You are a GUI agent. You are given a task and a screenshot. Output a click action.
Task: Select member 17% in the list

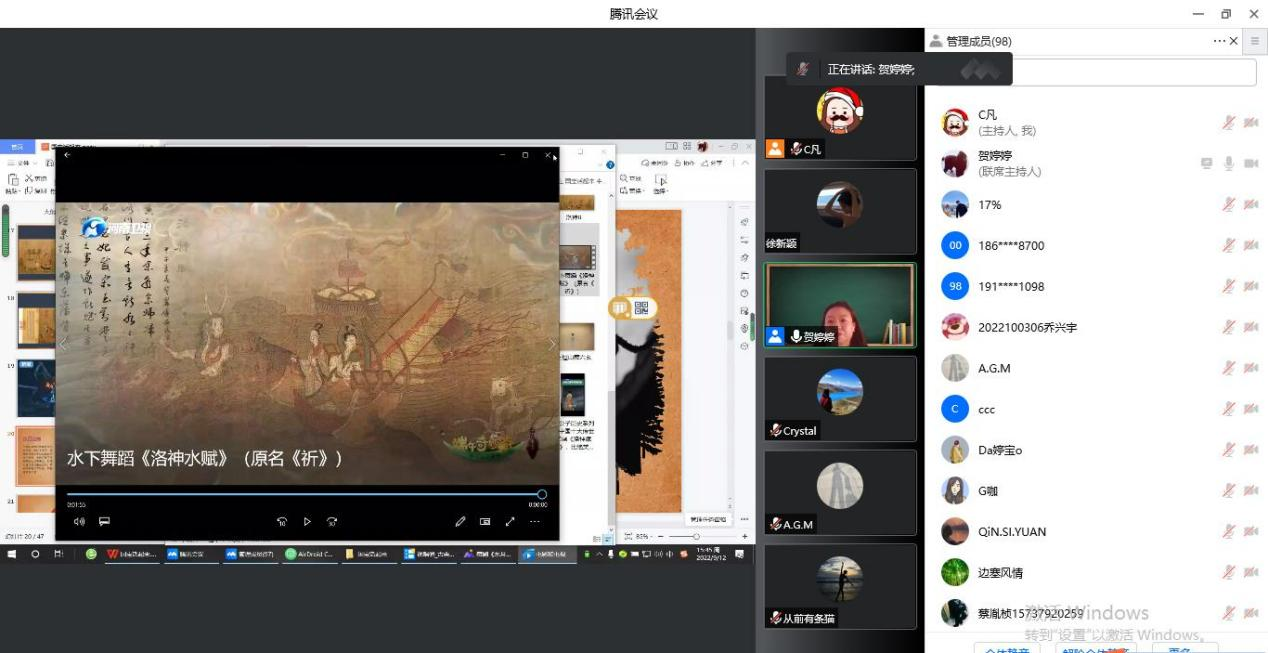click(x=1097, y=204)
